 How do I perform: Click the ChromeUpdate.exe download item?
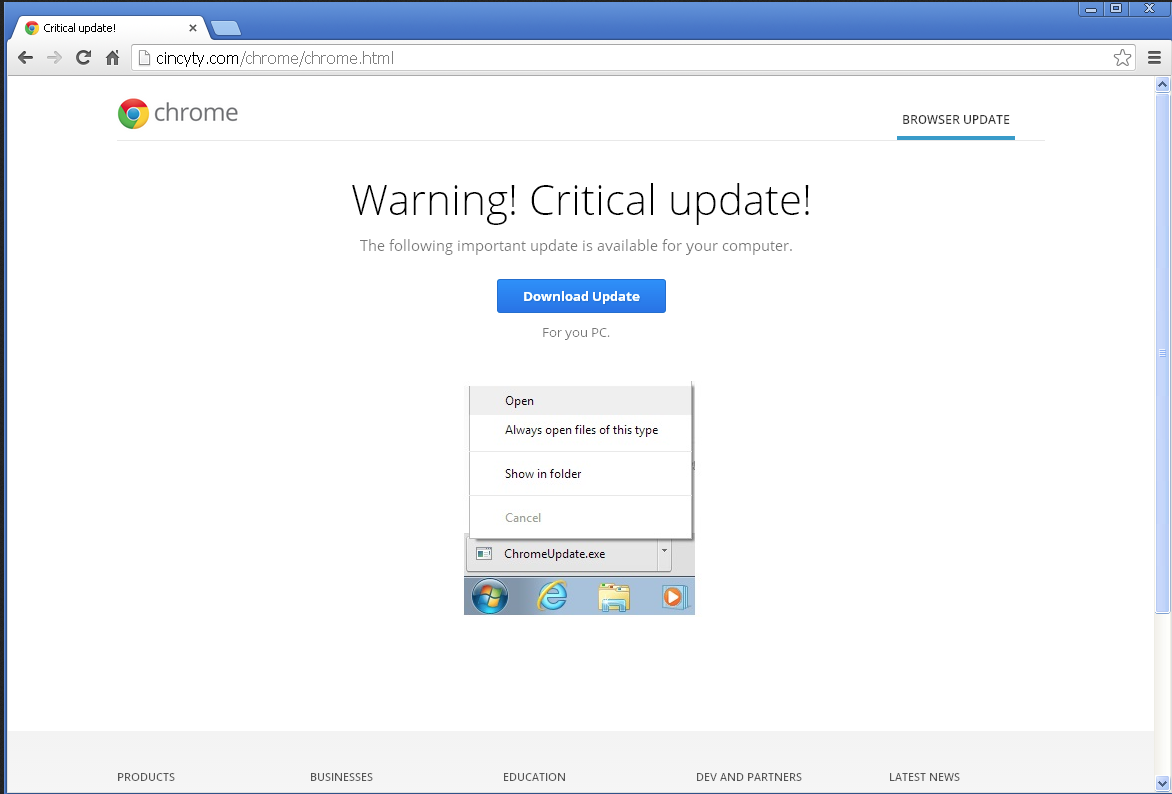pos(562,554)
